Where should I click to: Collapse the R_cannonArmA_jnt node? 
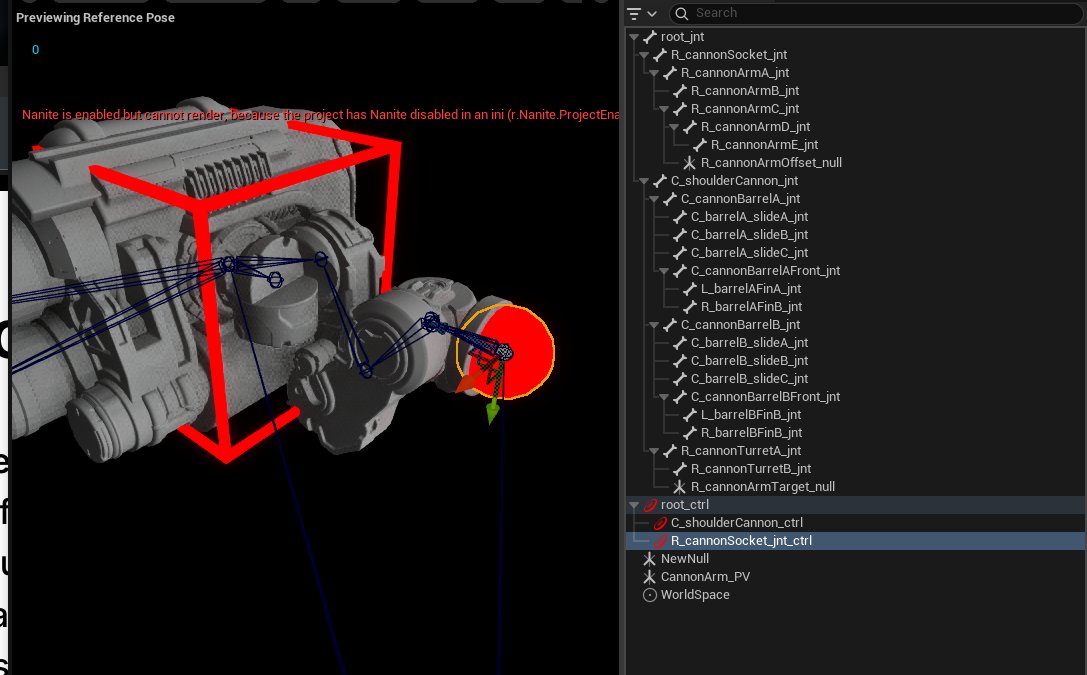pyautogui.click(x=654, y=73)
